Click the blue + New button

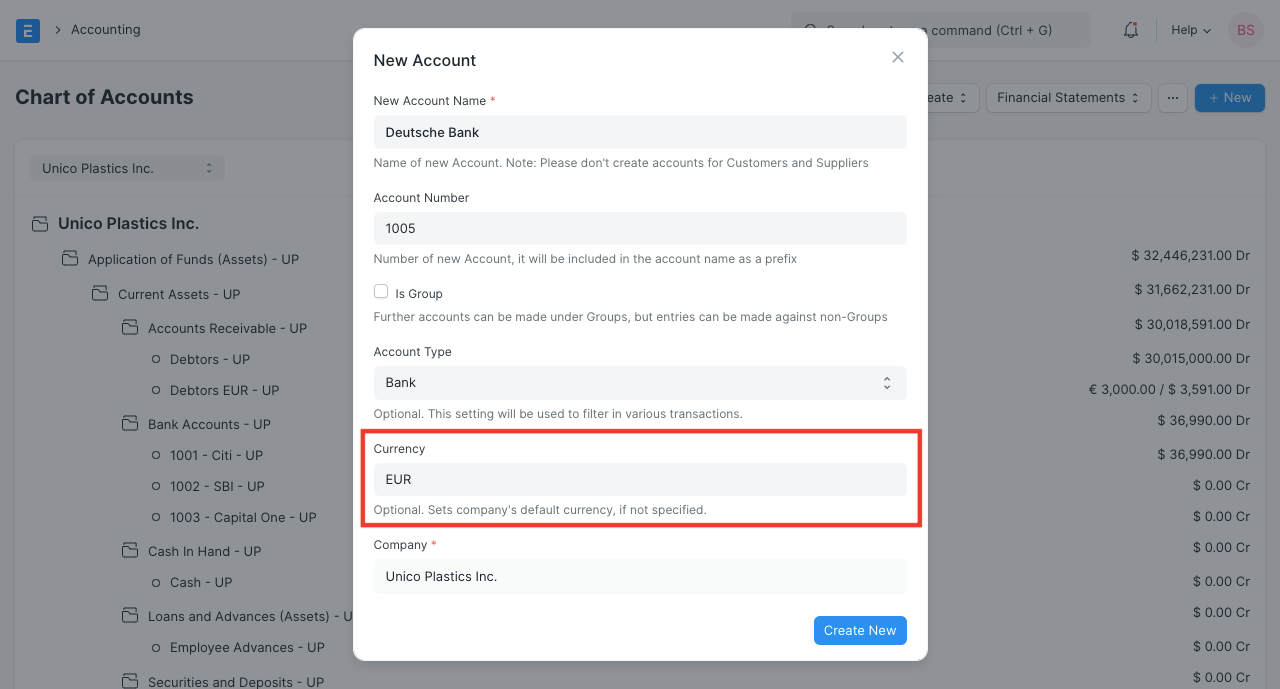click(x=1229, y=97)
